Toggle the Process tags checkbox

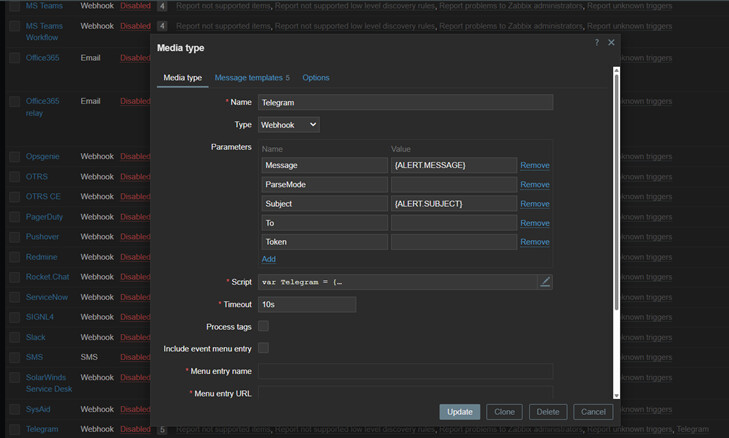(x=263, y=326)
